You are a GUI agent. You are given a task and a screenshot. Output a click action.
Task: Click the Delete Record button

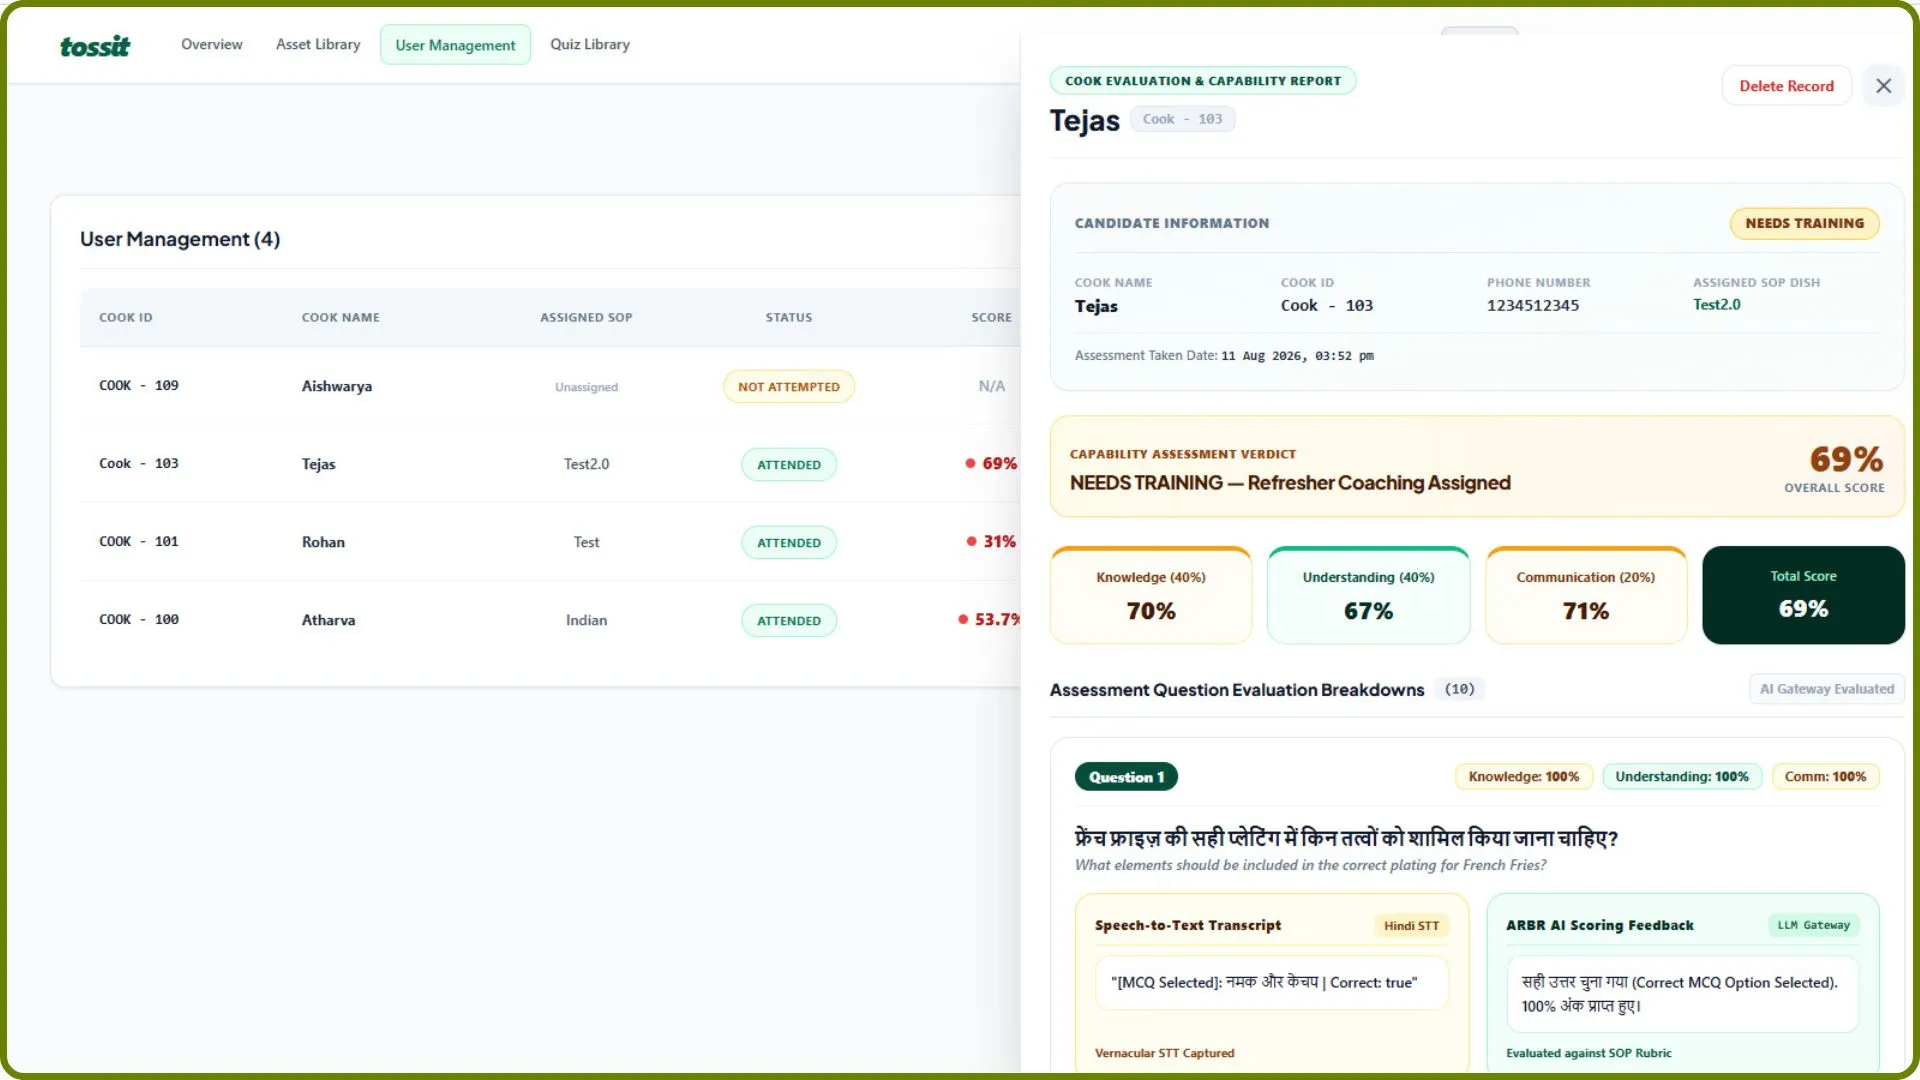tap(1786, 86)
